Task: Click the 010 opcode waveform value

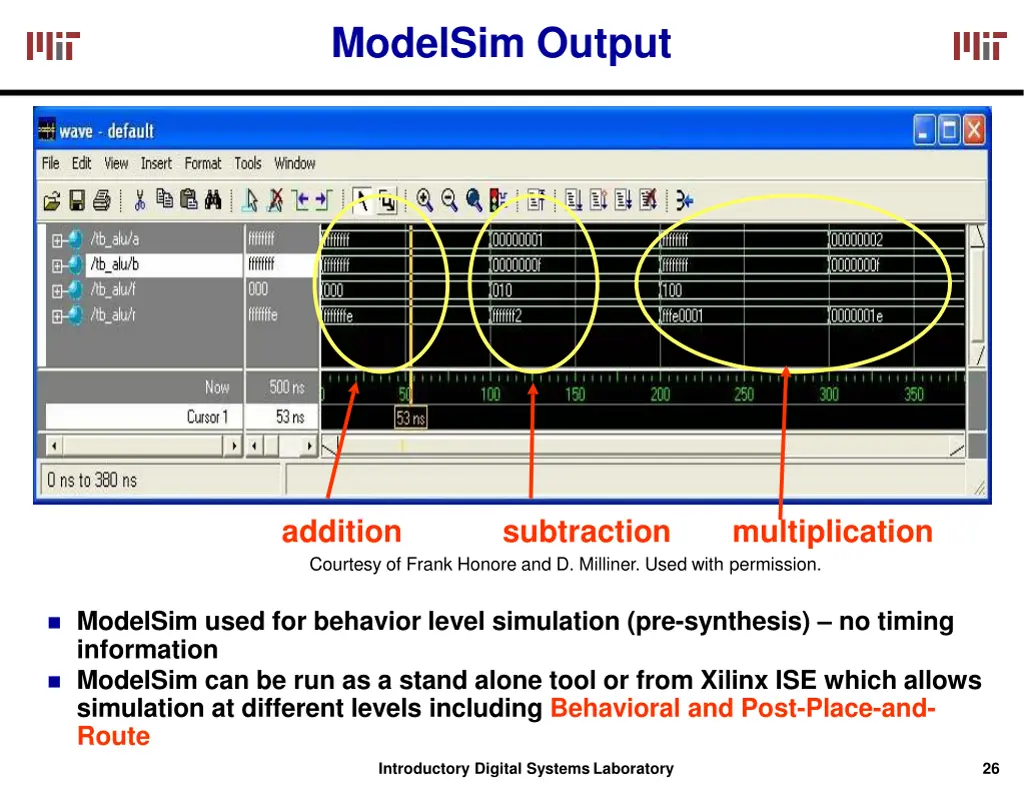Action: 502,291
